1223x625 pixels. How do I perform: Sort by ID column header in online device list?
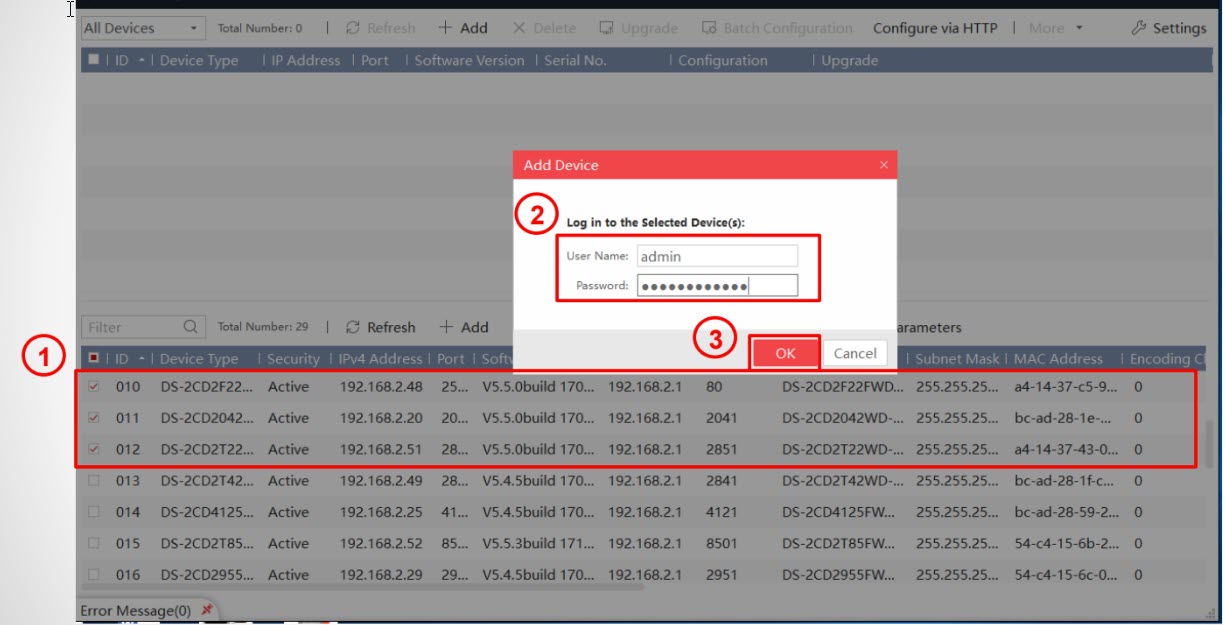pos(122,359)
